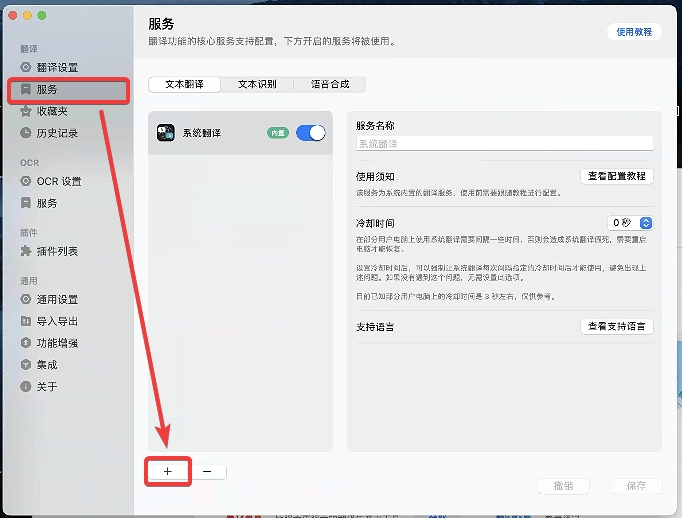Viewport: 682px width, 518px height.
Task: Select the 服务 icon under 翻译 section
Action: pos(26,89)
